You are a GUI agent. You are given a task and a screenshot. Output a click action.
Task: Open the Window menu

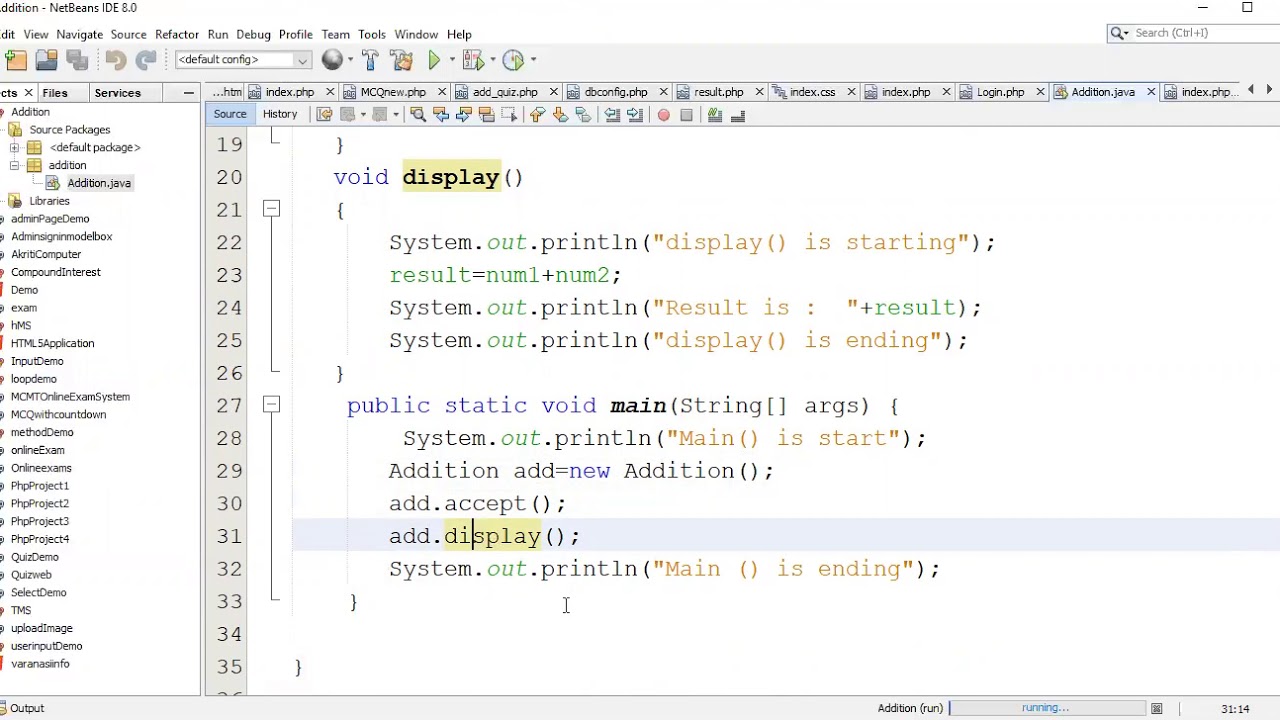(416, 35)
